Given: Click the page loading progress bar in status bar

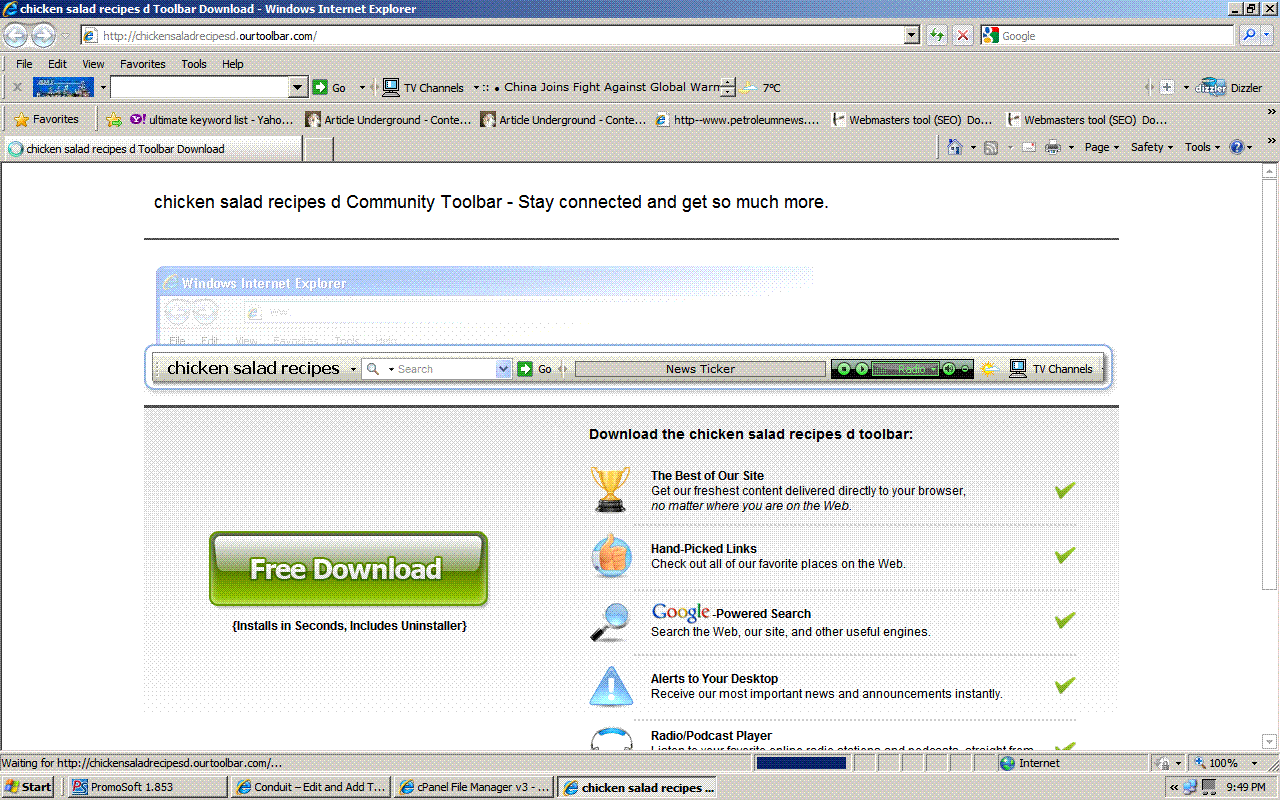Looking at the screenshot, I should [801, 763].
